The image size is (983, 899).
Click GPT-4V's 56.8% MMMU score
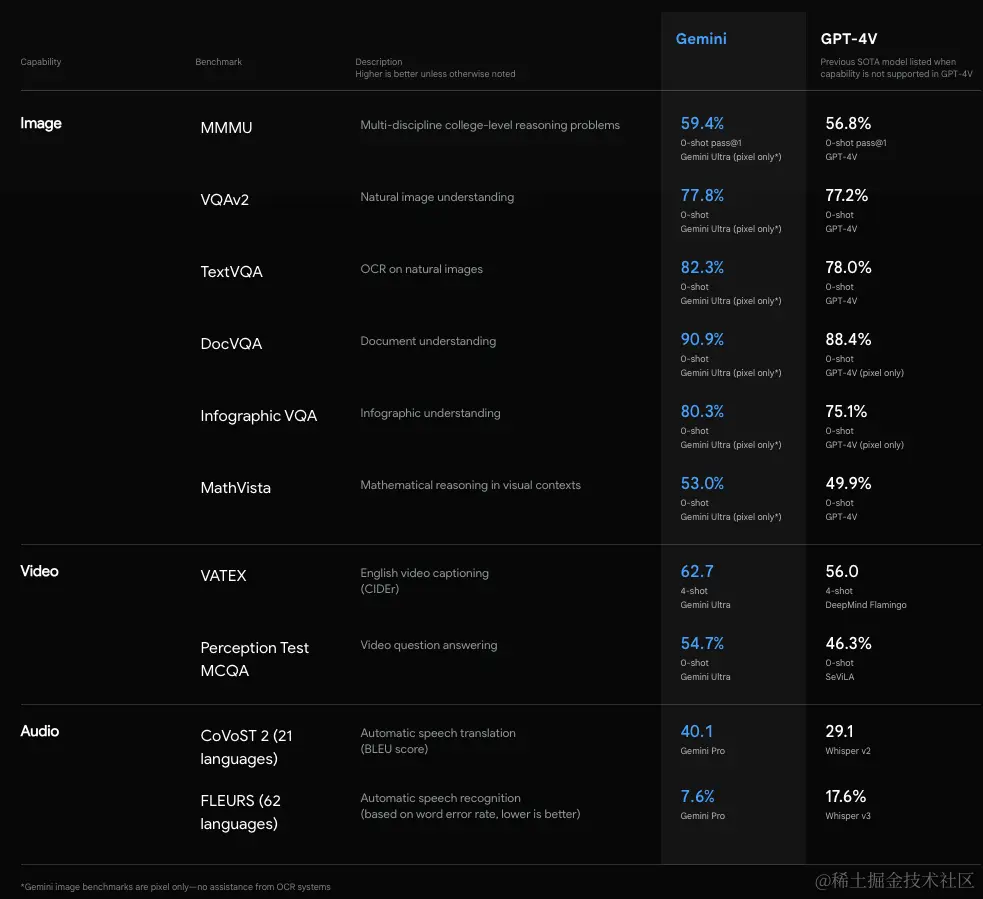pyautogui.click(x=848, y=124)
